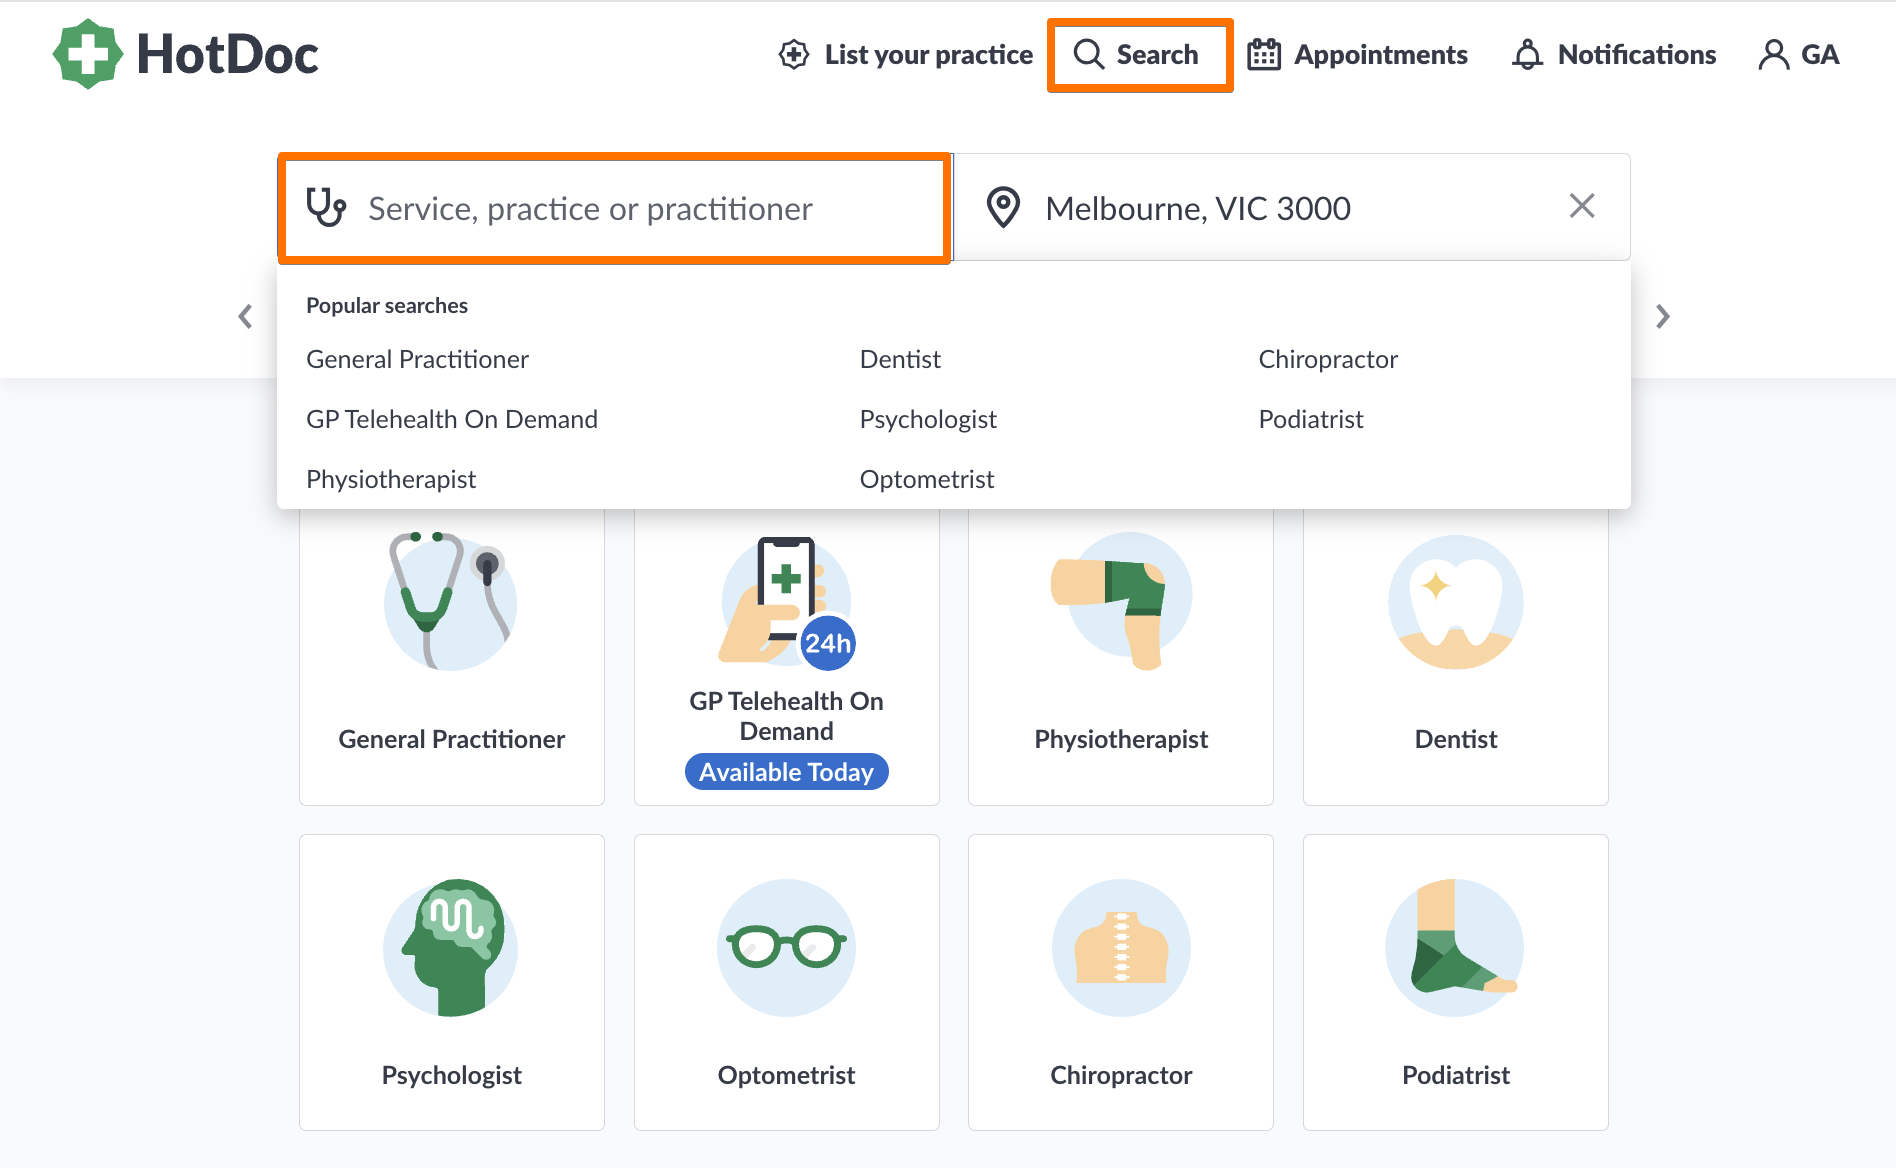
Task: Click the user profile icon
Action: point(1774,54)
